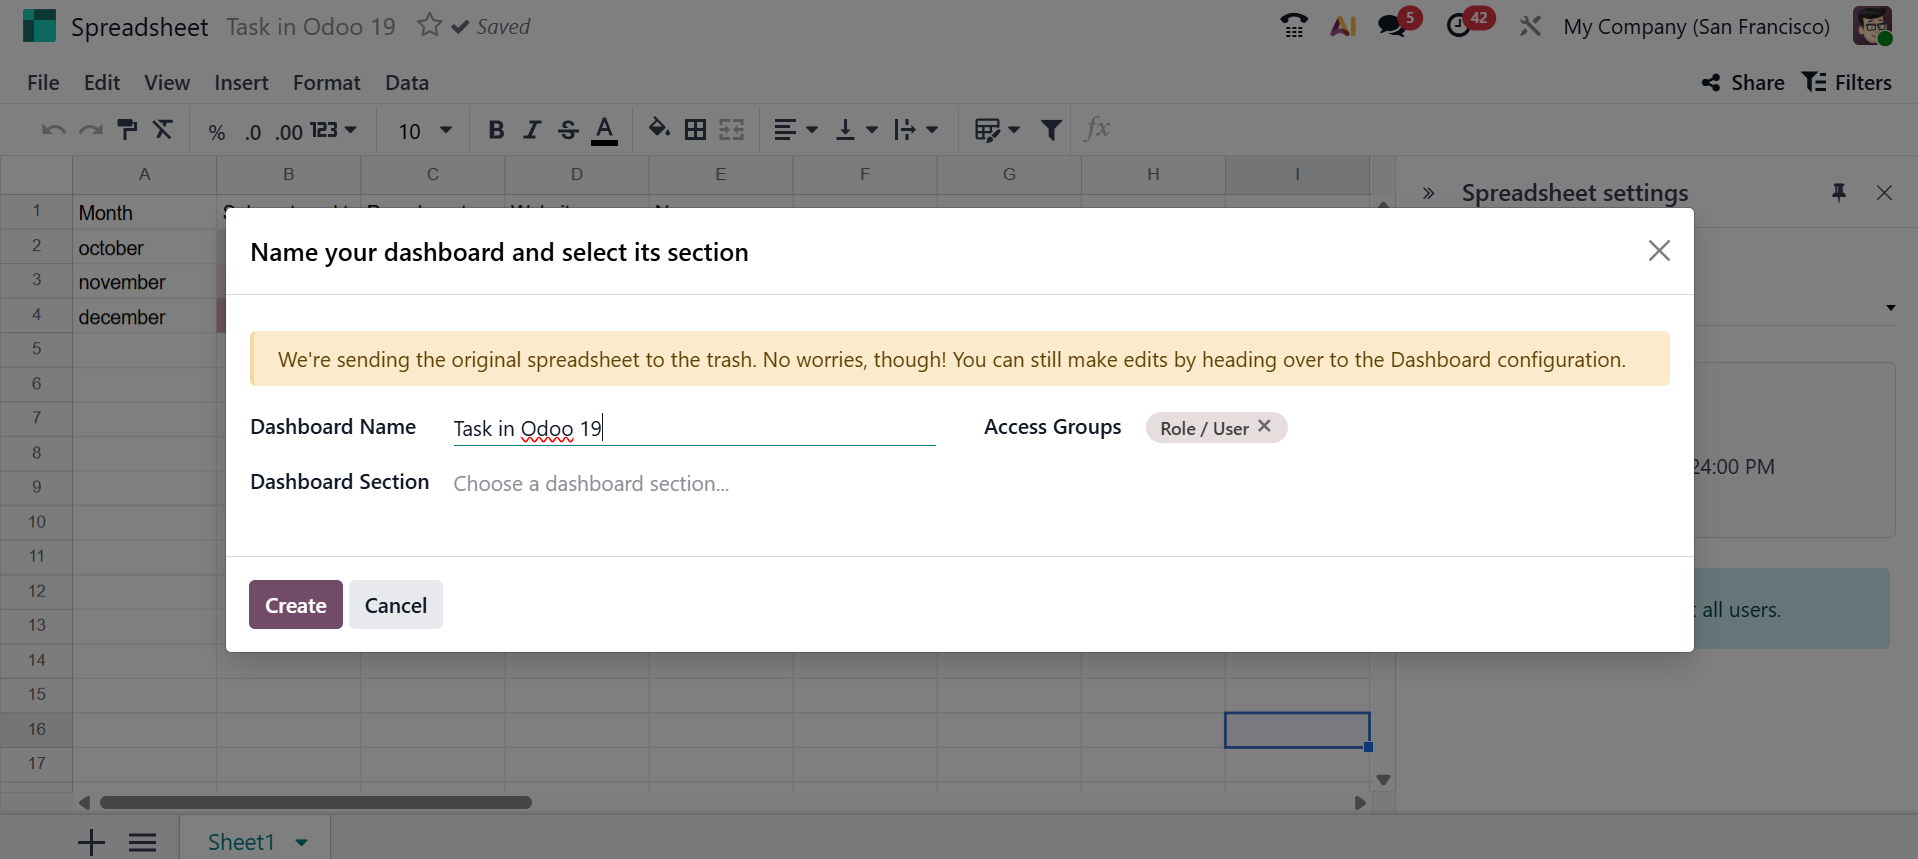1918x859 pixels.
Task: Toggle italic text formatting
Action: click(x=532, y=130)
